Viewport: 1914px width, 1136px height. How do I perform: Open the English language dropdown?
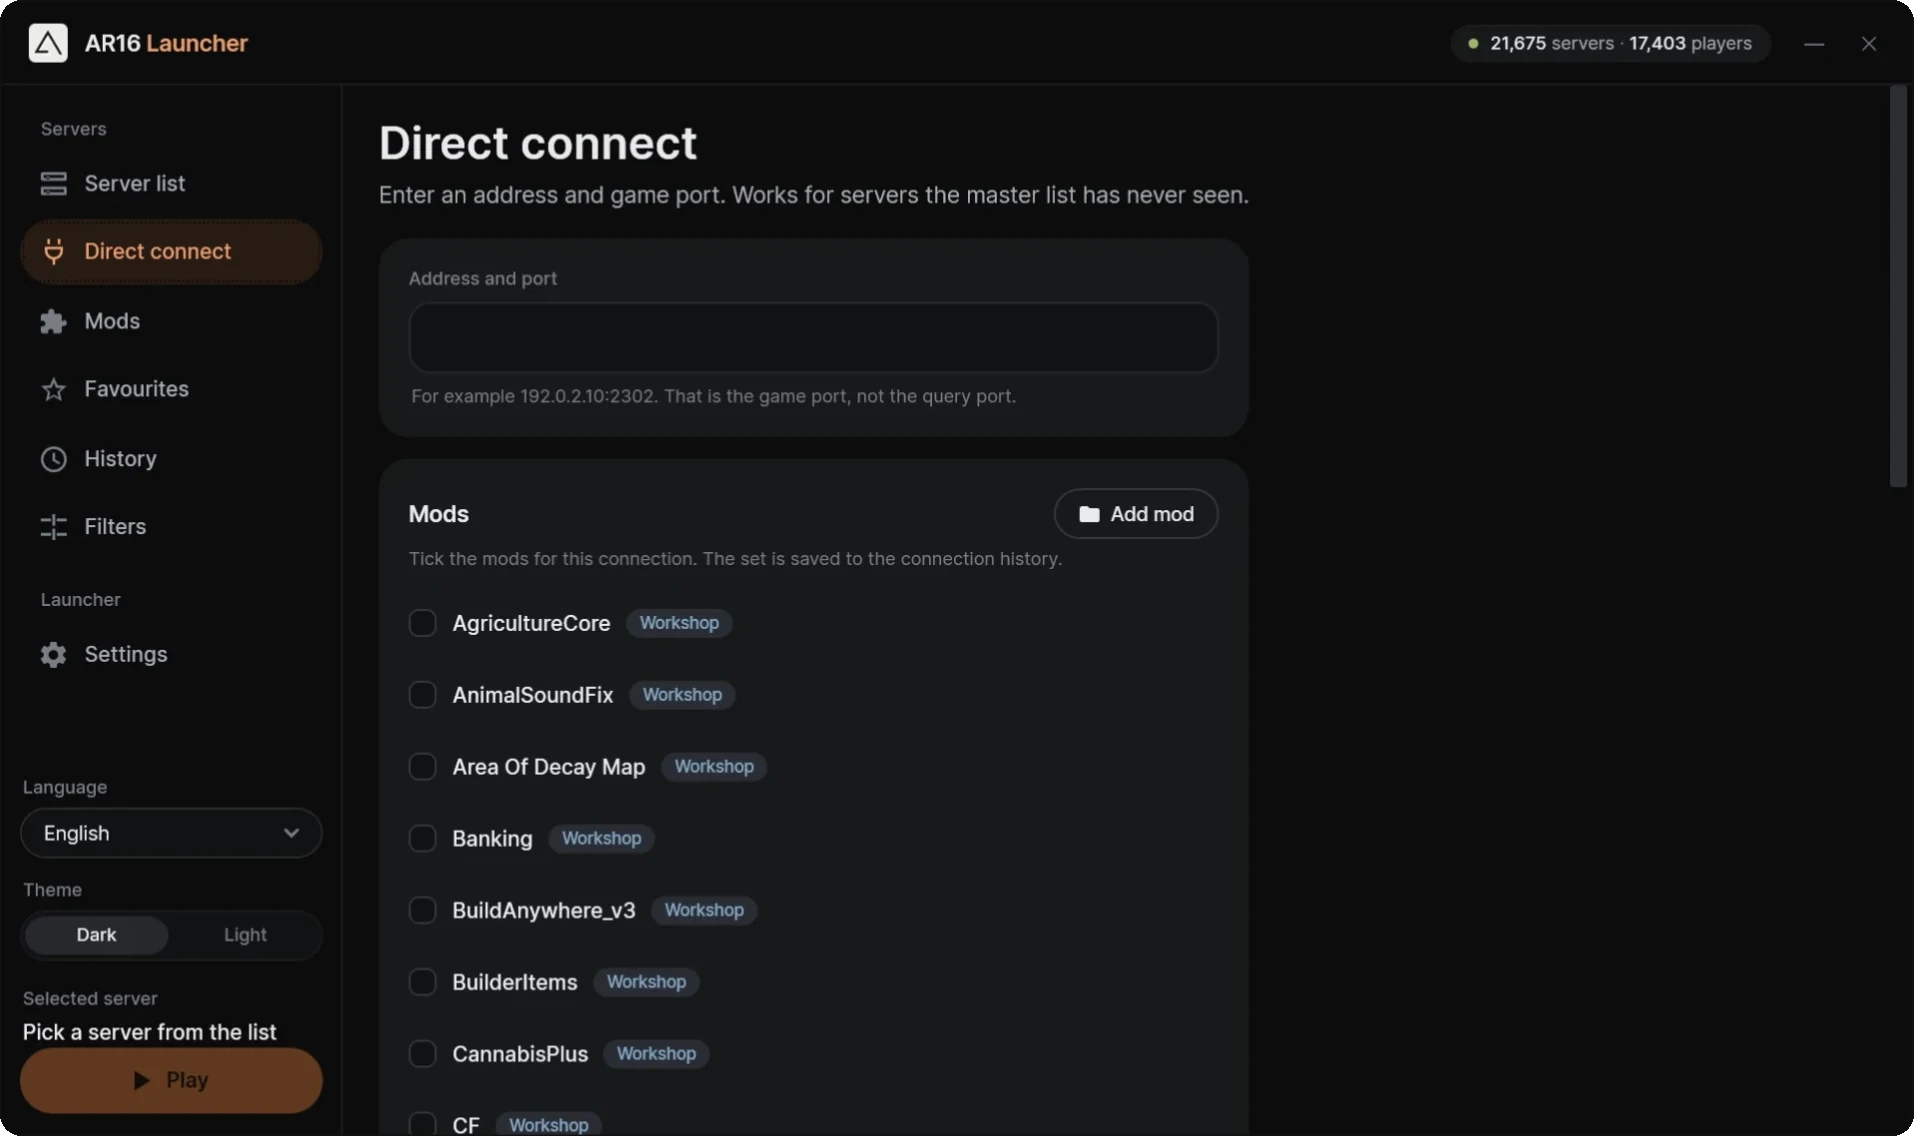(x=171, y=833)
